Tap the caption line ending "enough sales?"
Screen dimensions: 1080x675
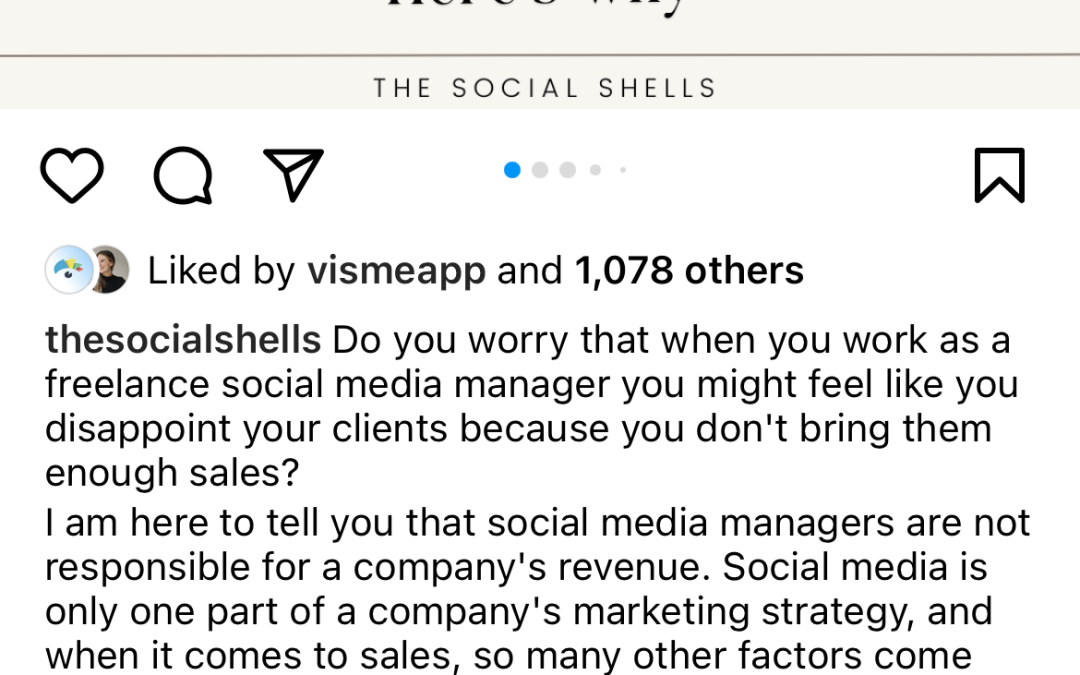[x=172, y=472]
